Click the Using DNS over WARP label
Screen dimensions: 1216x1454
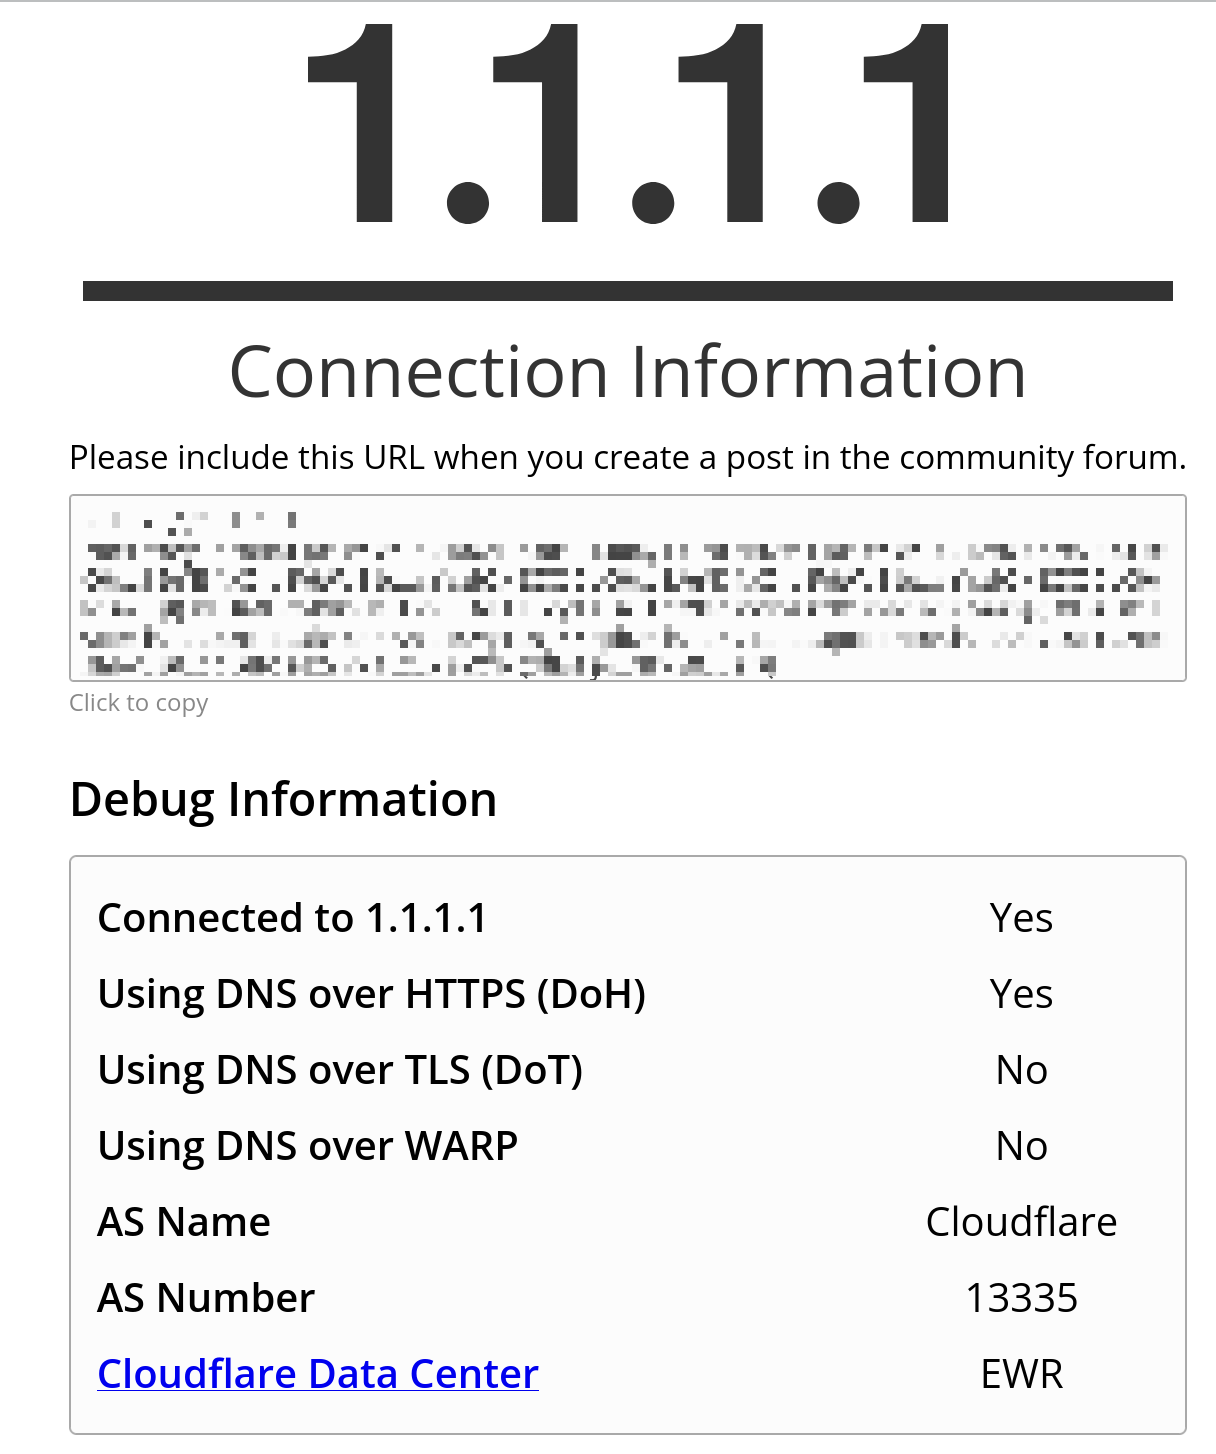point(306,1145)
